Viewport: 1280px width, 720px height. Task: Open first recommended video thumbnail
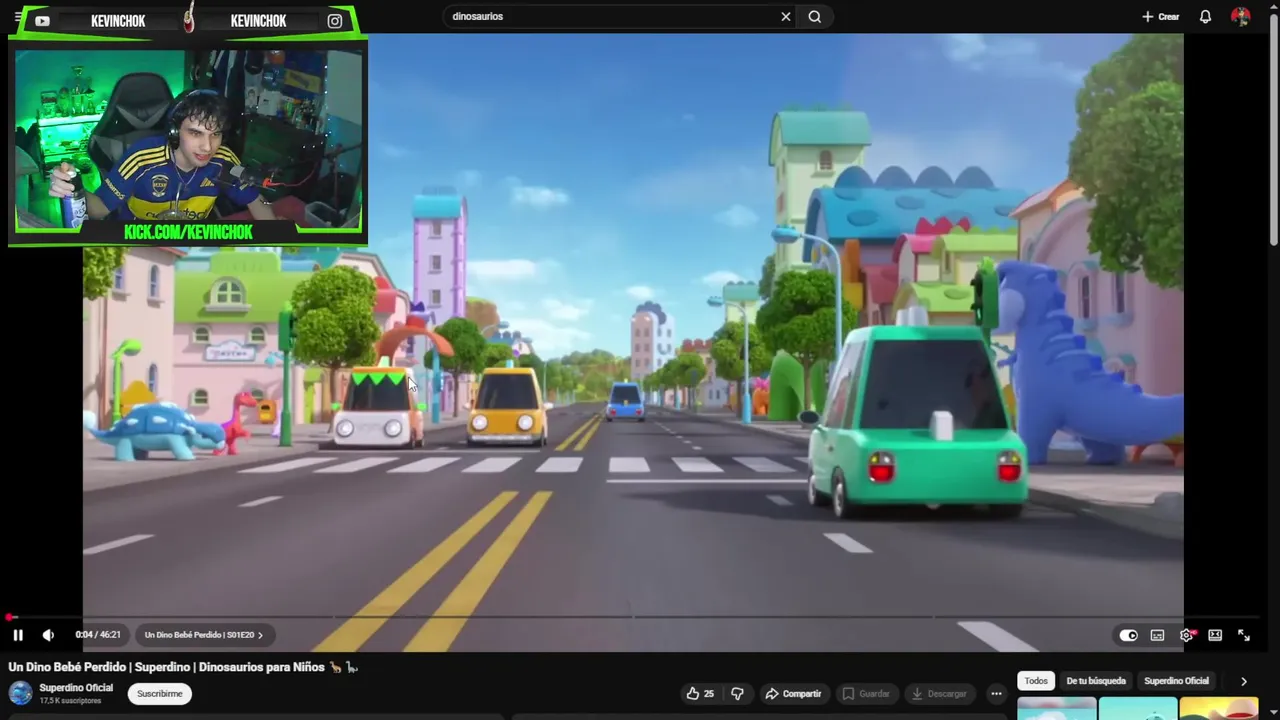click(1056, 709)
